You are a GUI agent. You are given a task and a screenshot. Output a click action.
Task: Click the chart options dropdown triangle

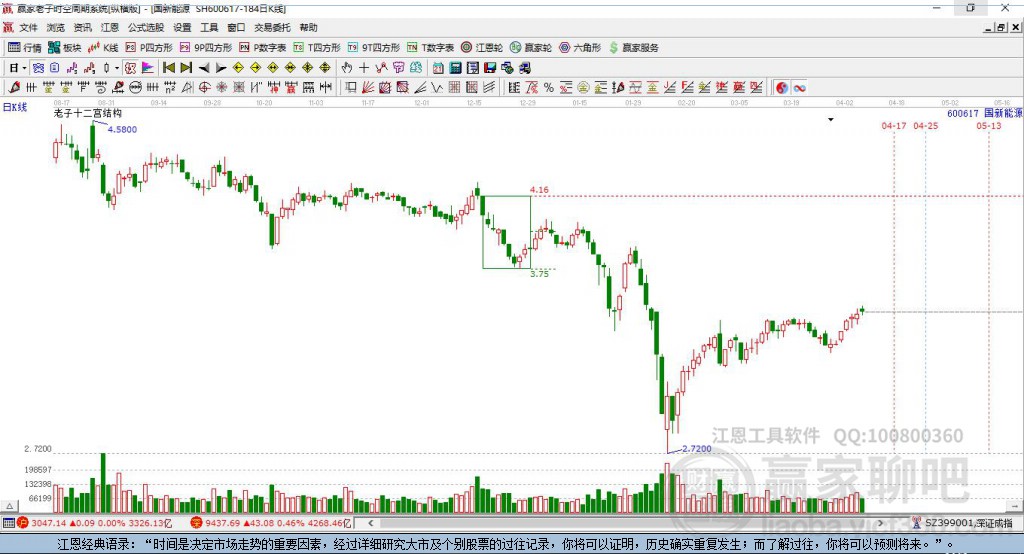831,120
